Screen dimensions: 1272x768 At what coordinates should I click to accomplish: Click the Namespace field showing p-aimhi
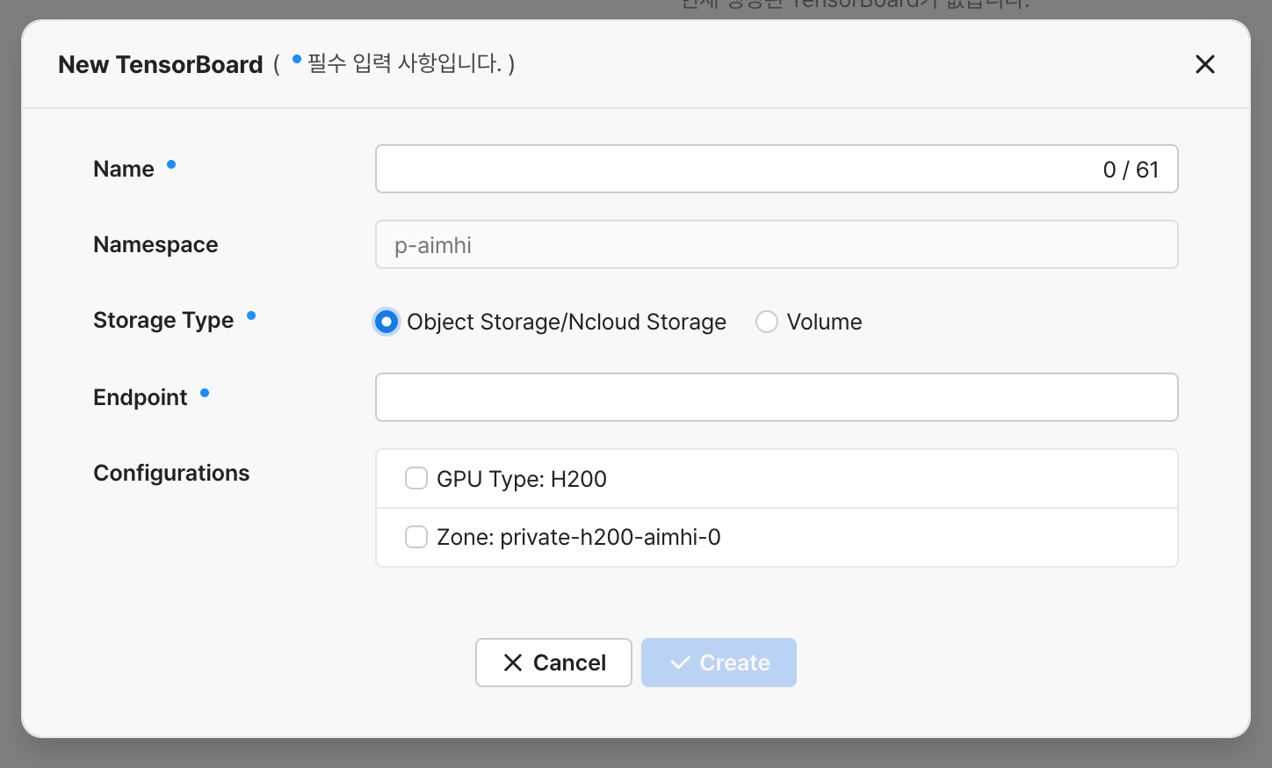pyautogui.click(x=776, y=245)
